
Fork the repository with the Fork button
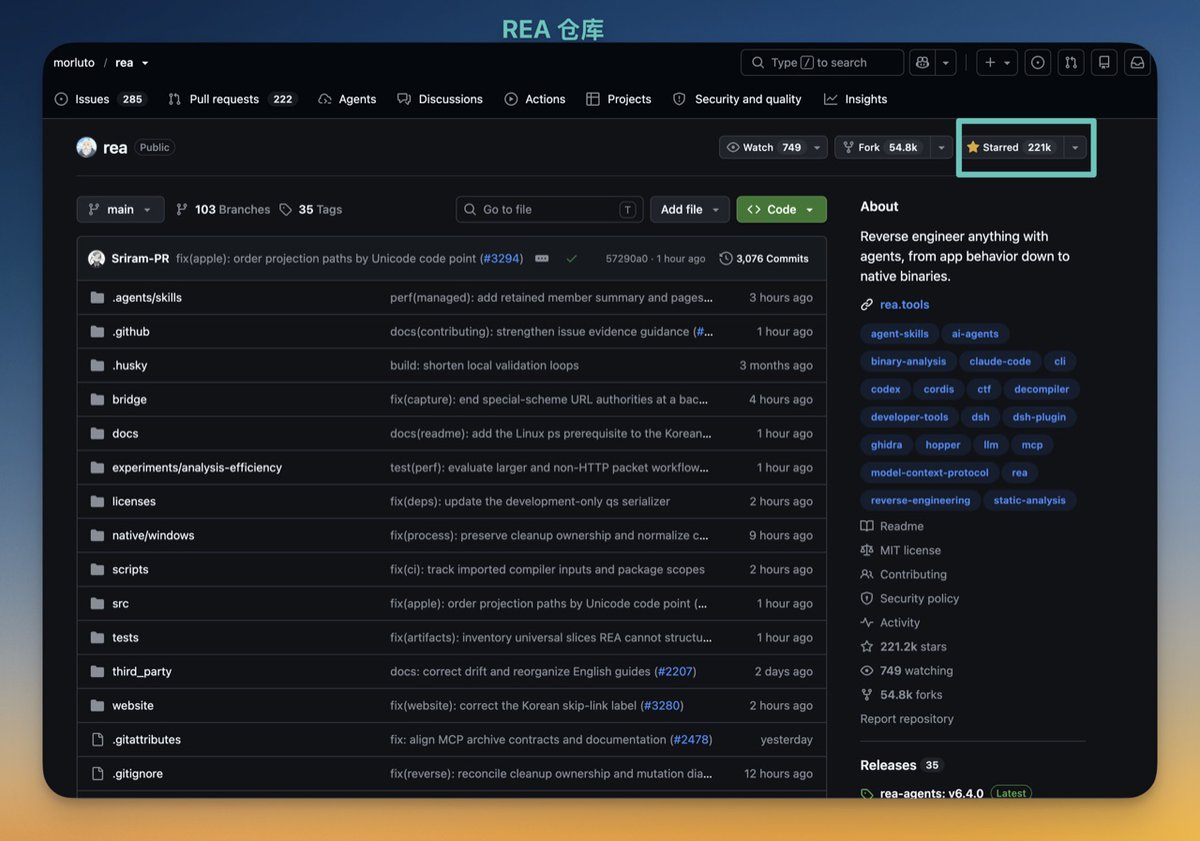pos(881,147)
